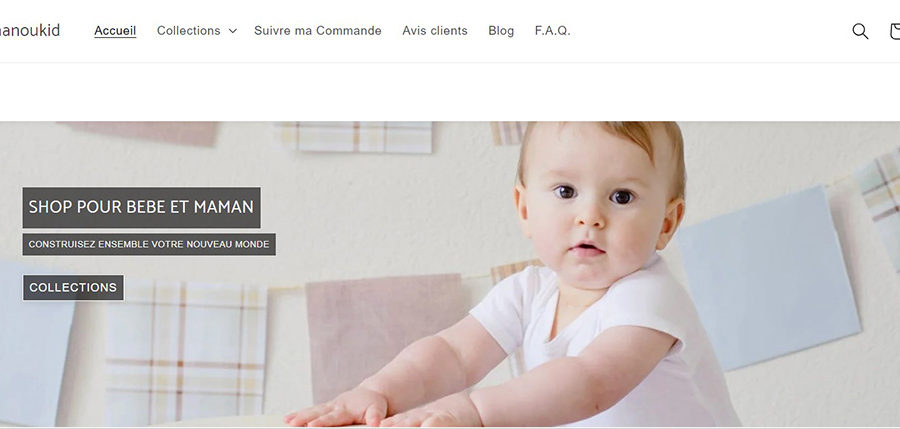Viewport: 900px width, 429px height.
Task: Click the pink fabric square in the banner center
Action: [x=386, y=336]
